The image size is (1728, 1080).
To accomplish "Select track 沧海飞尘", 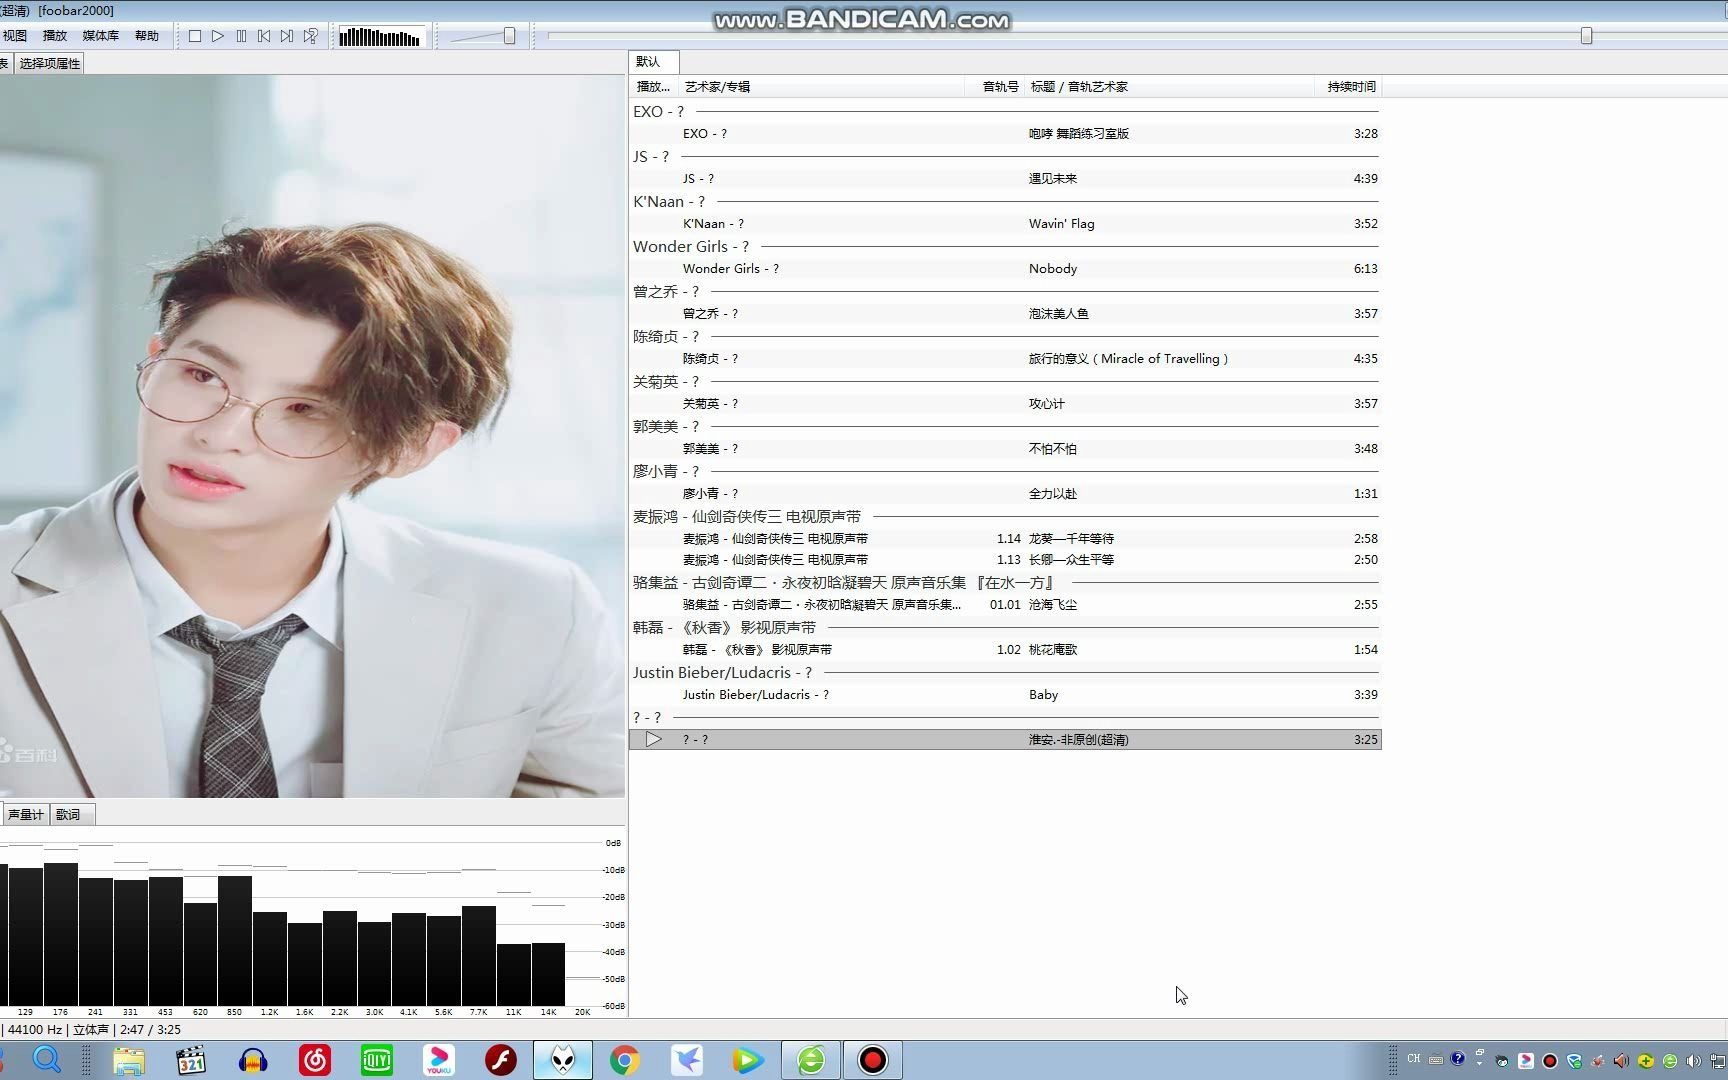I will point(1005,605).
